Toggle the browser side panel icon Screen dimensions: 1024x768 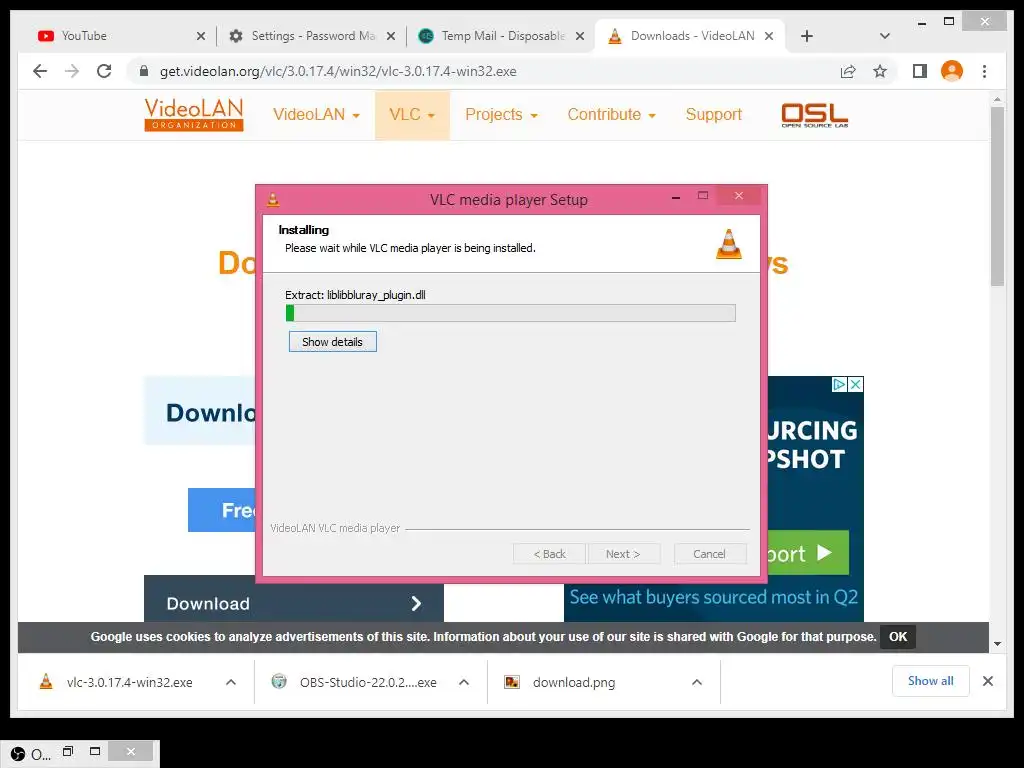pyautogui.click(x=920, y=71)
